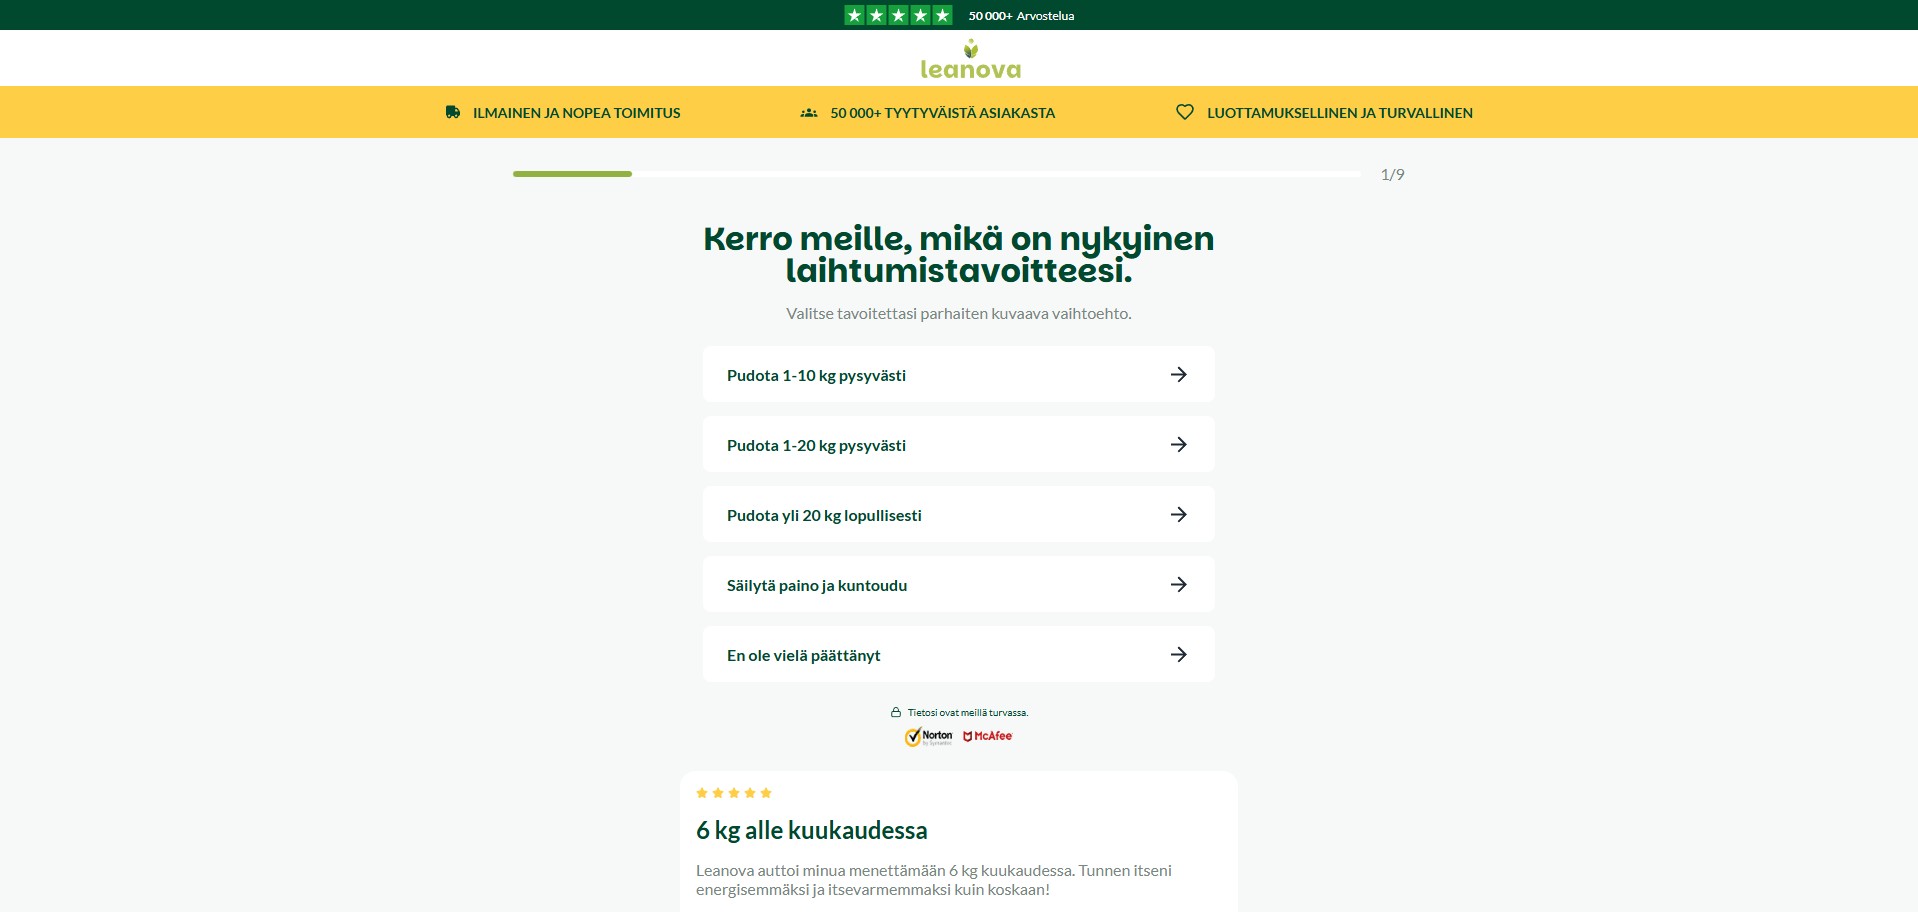Click arrow on 'En ole vielä päättänyt'
The height and width of the screenshot is (912, 1918).
tap(1178, 655)
